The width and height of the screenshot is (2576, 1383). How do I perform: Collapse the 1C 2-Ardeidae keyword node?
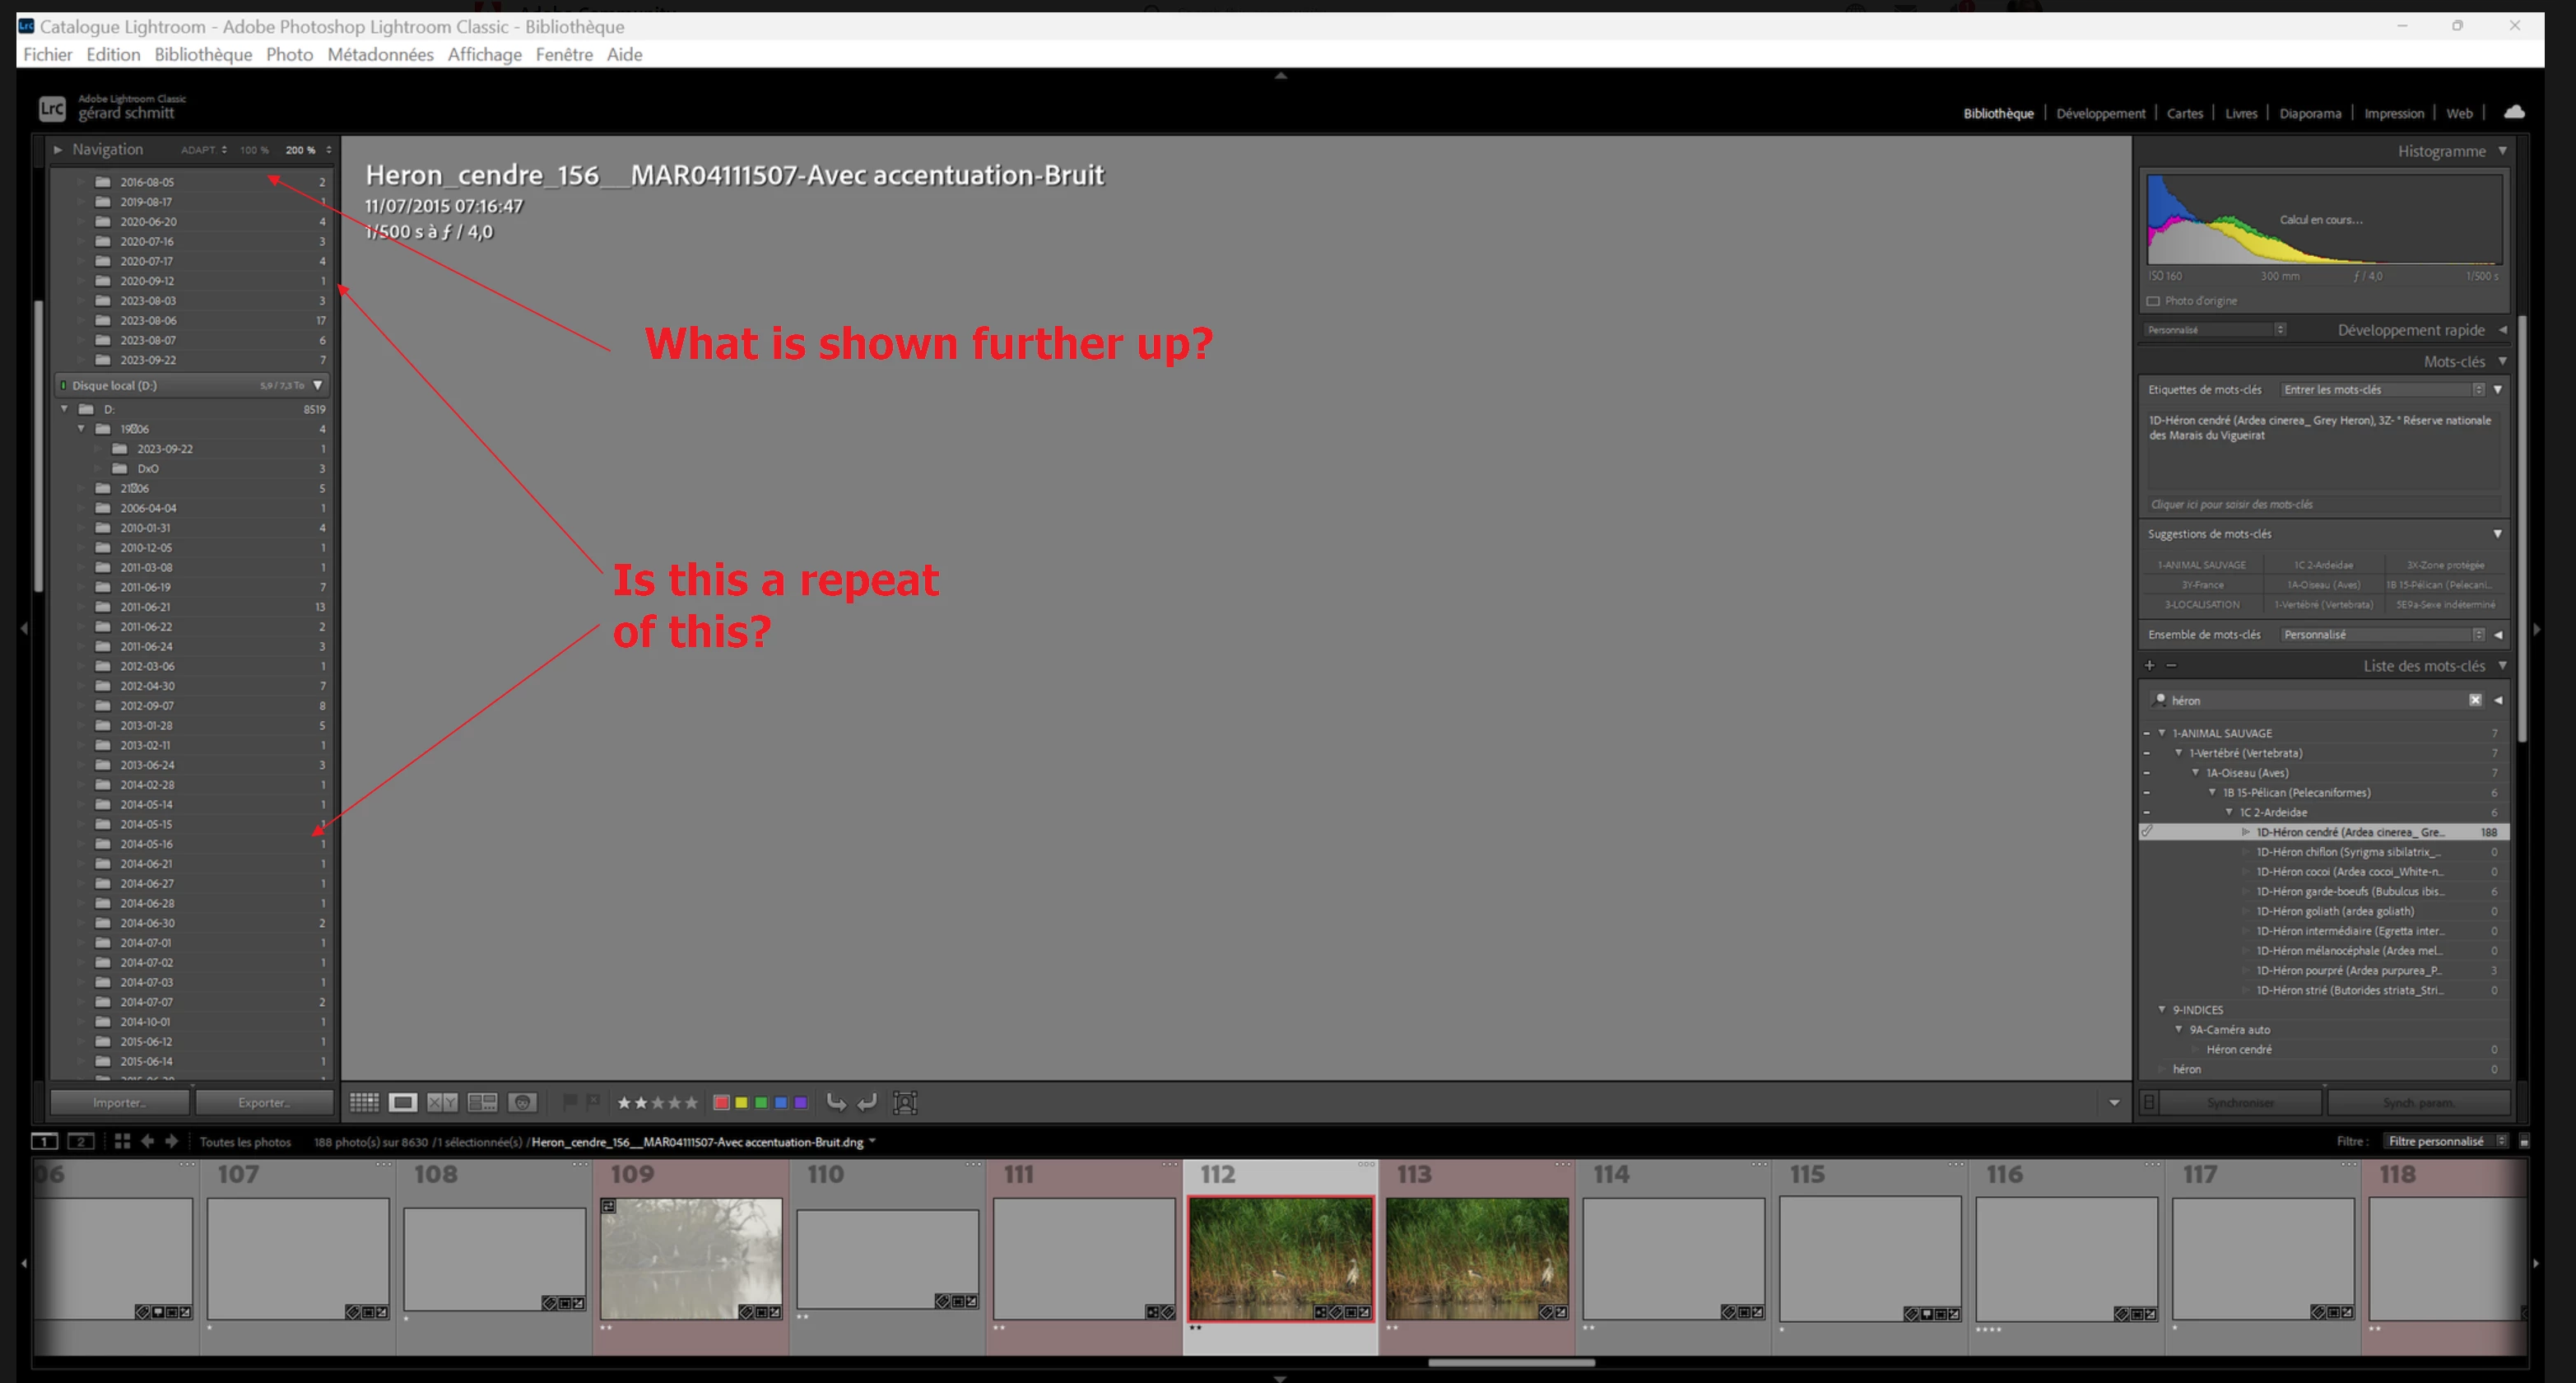click(2229, 812)
